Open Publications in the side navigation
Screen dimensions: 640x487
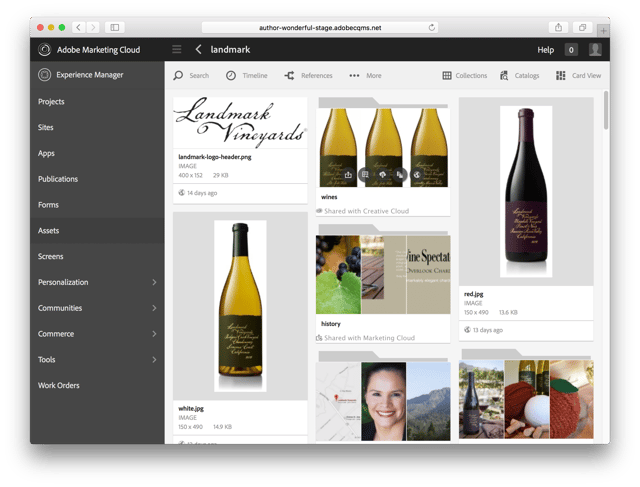pos(97,179)
